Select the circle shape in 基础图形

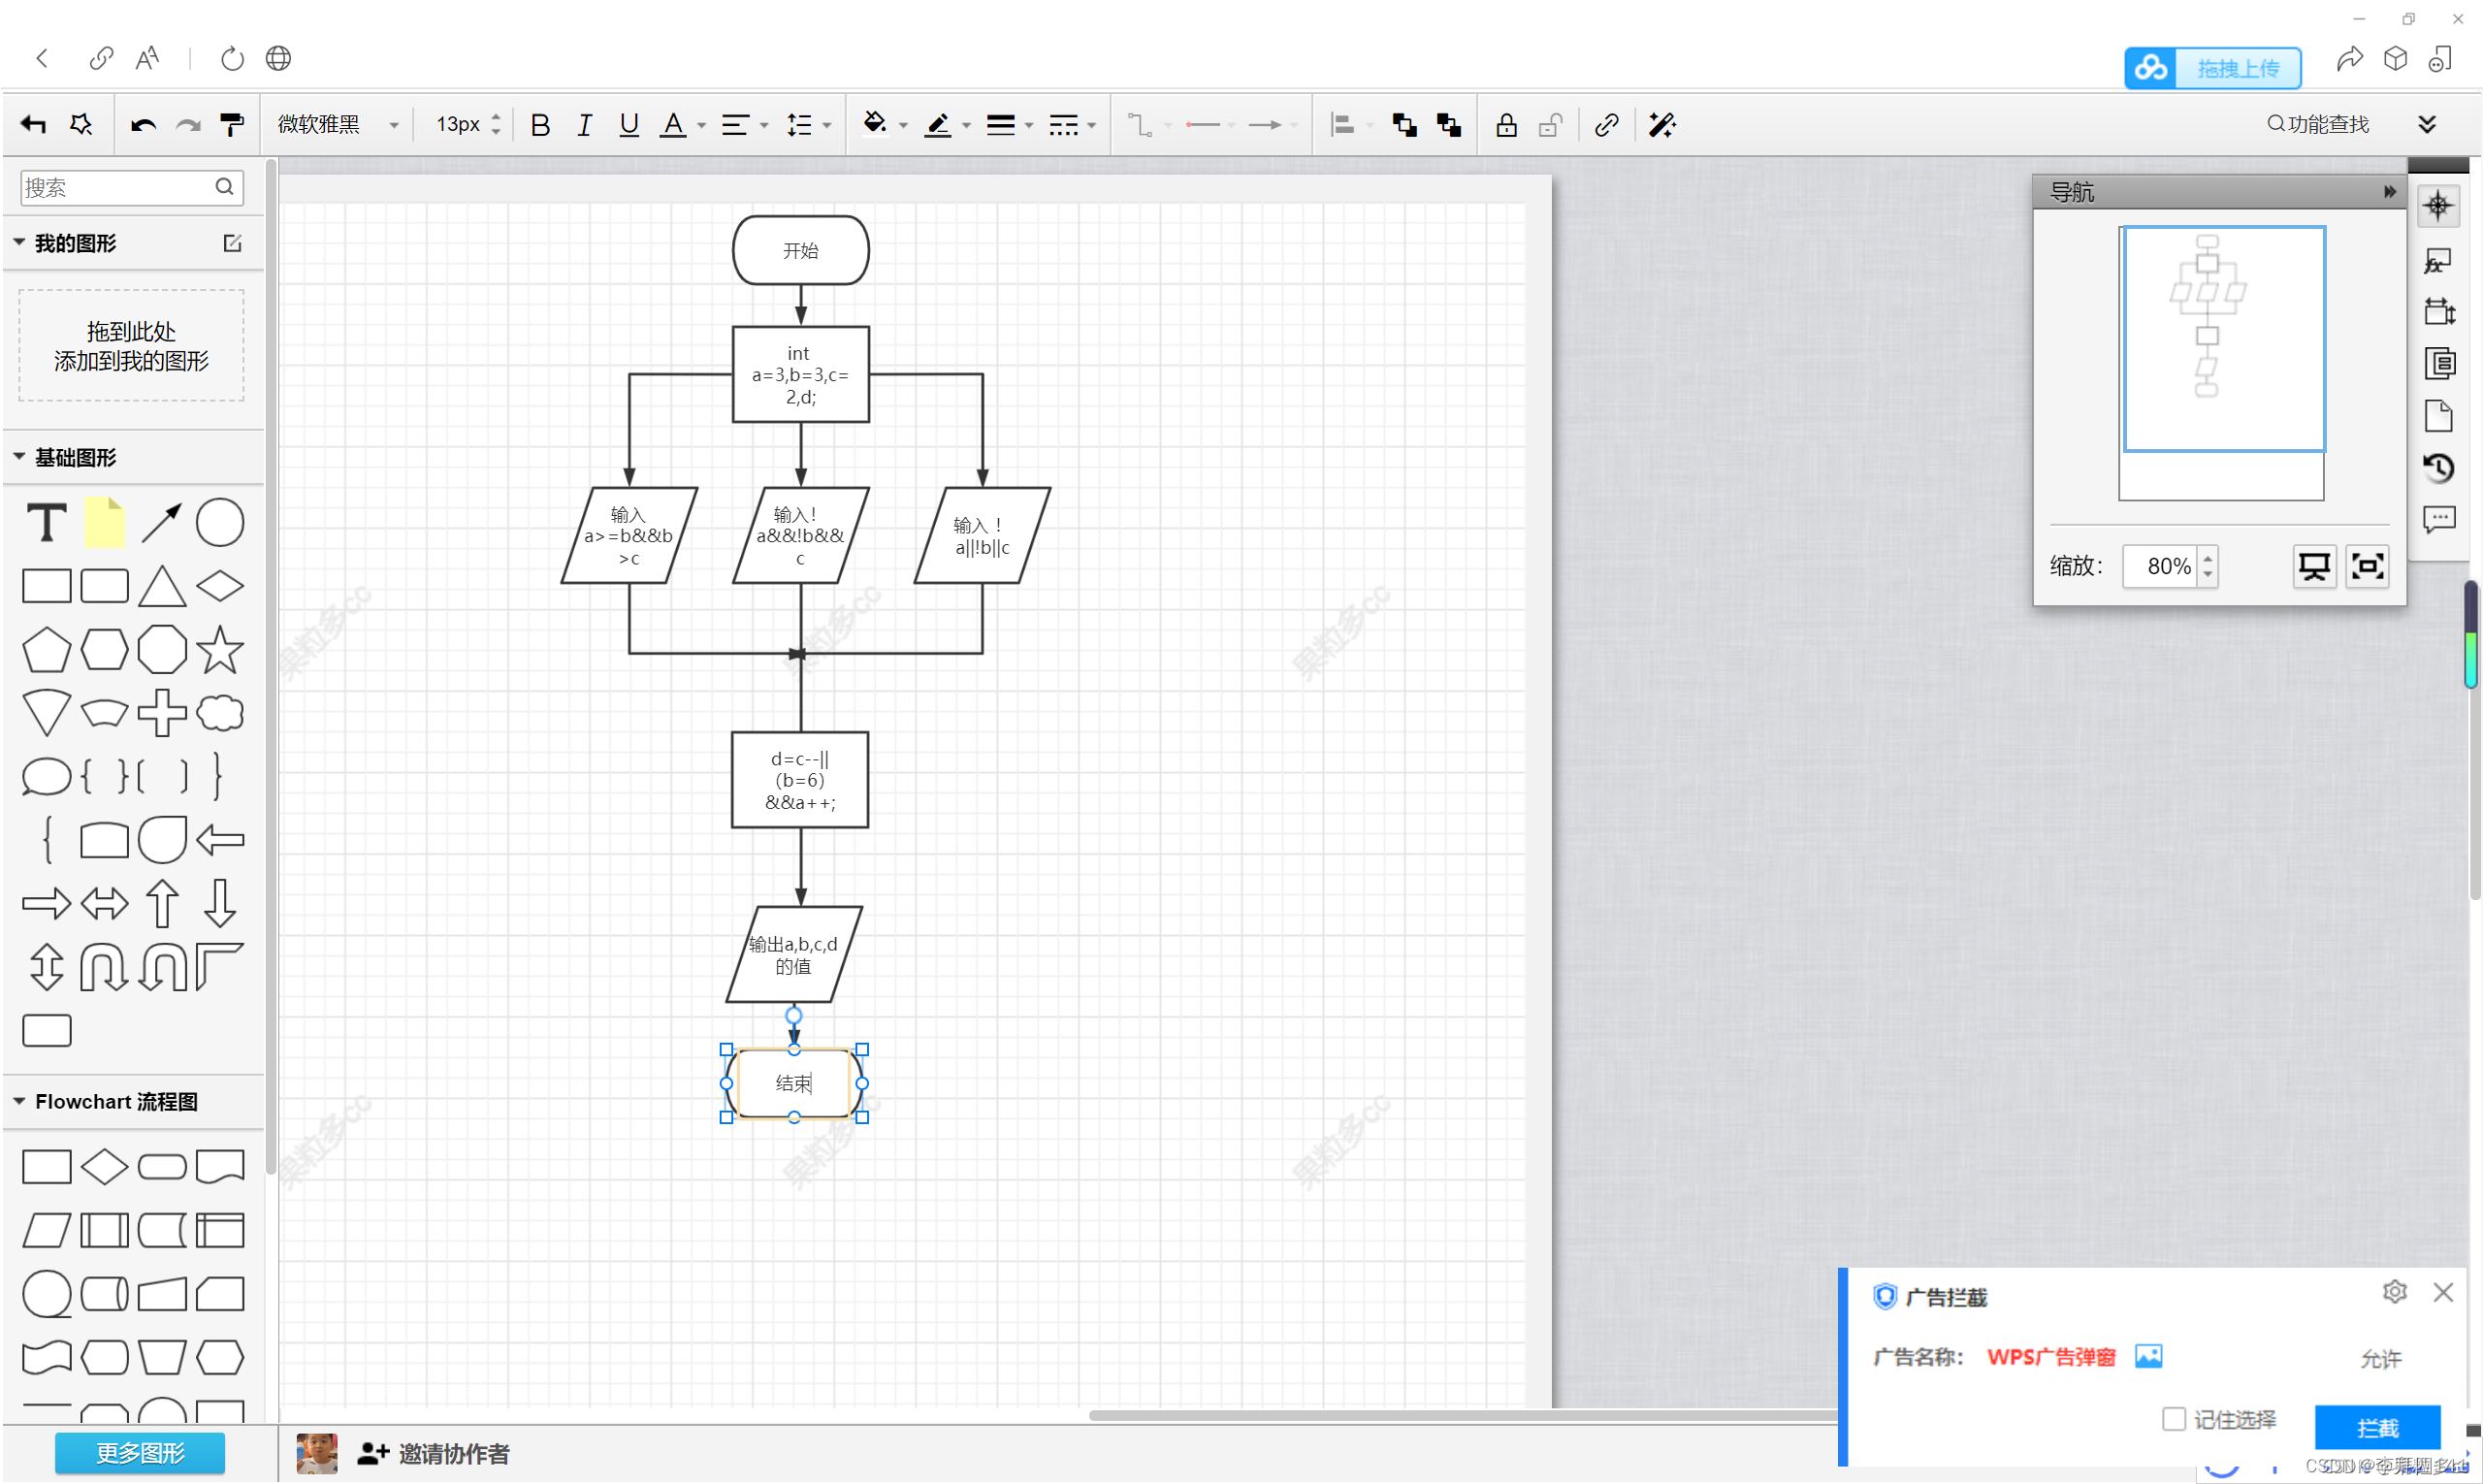(x=220, y=522)
